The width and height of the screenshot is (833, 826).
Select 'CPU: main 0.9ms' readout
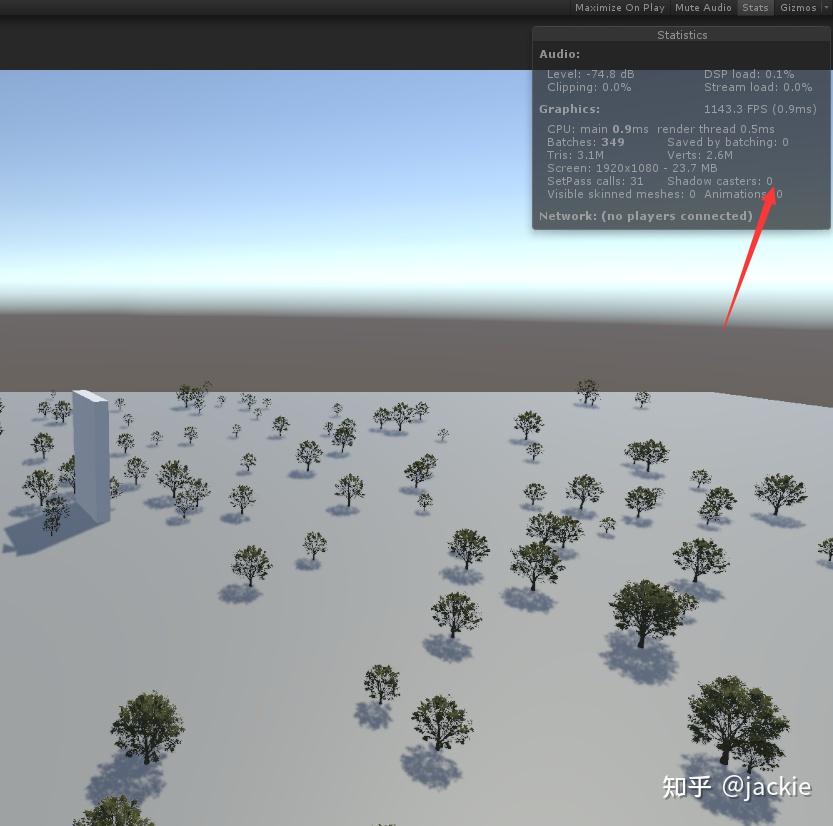click(x=598, y=129)
